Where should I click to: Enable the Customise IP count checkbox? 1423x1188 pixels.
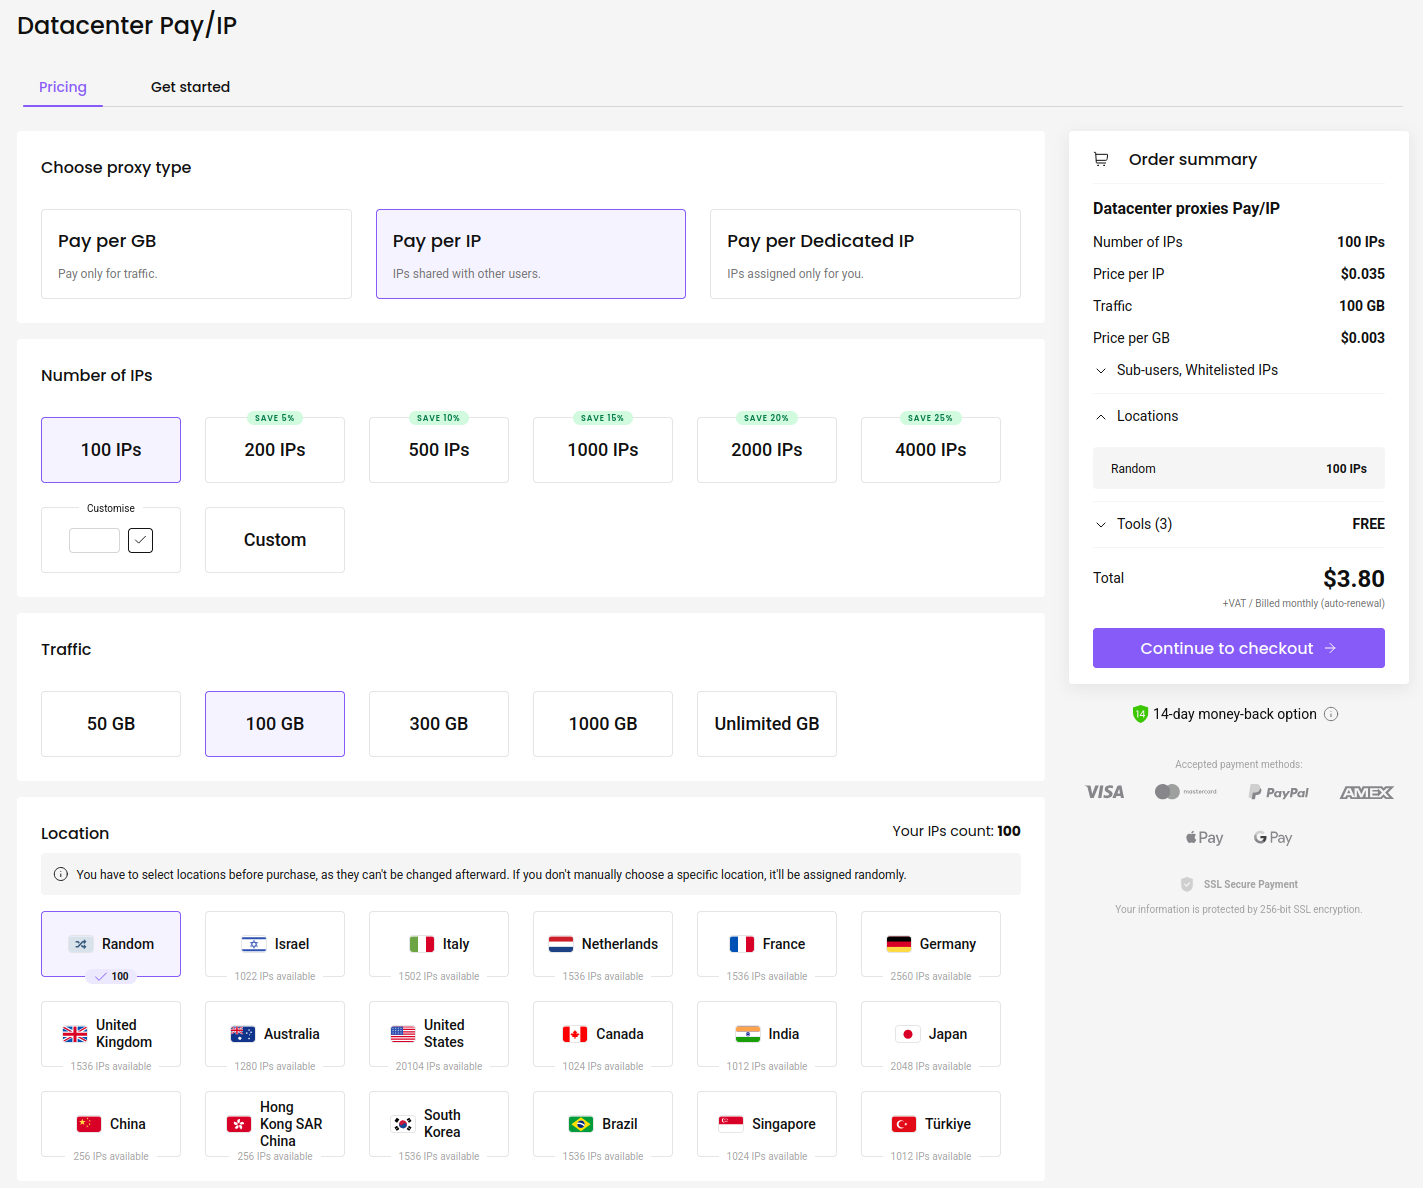(140, 540)
